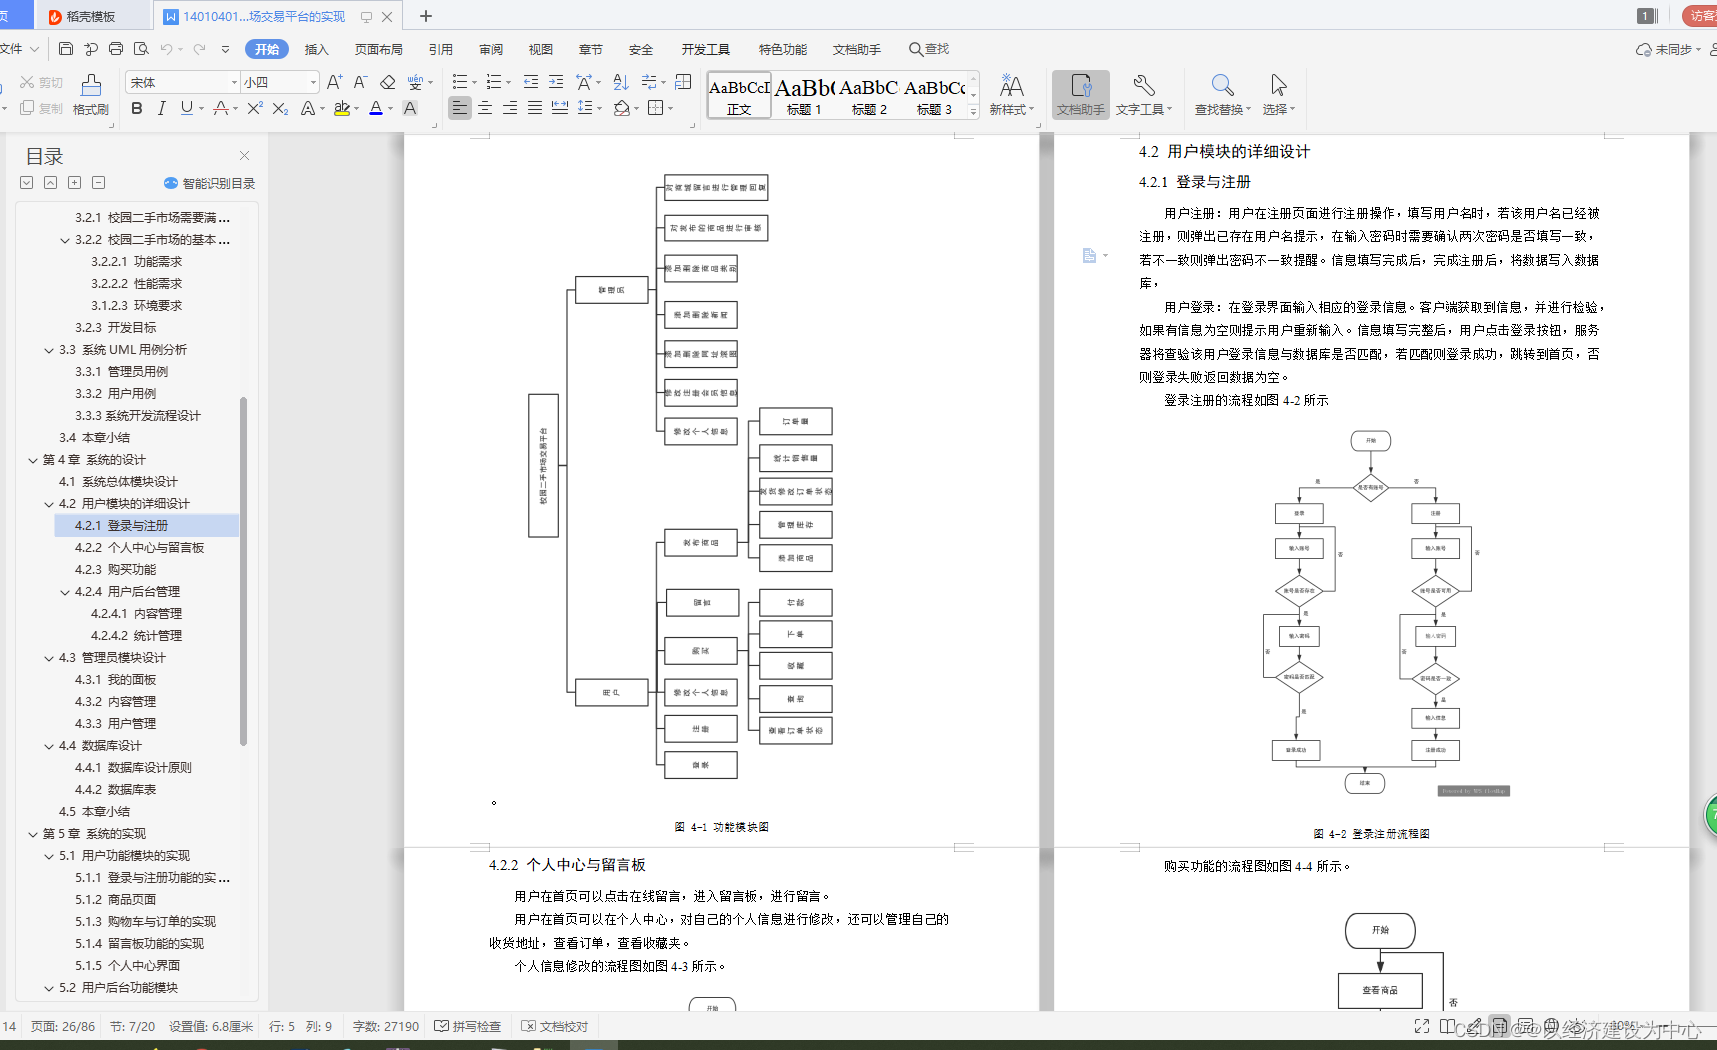This screenshot has height=1050, width=1717.
Task: Toggle underline formatting
Action: point(186,108)
